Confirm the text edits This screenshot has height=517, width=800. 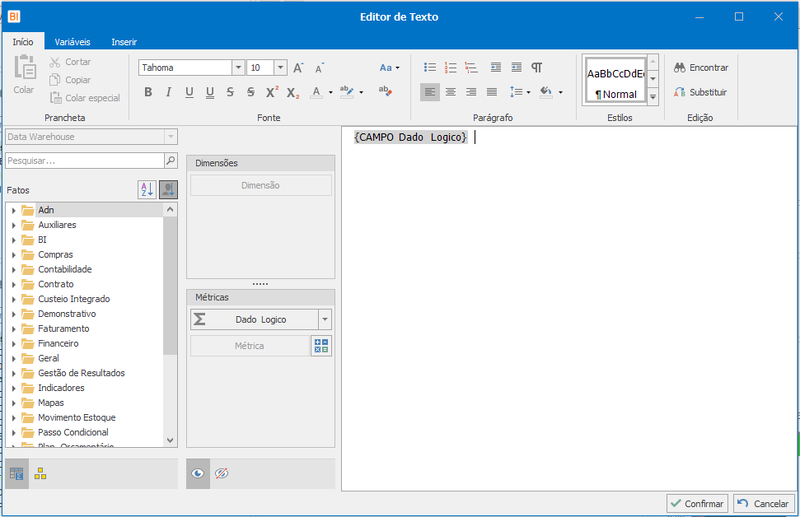pos(697,503)
